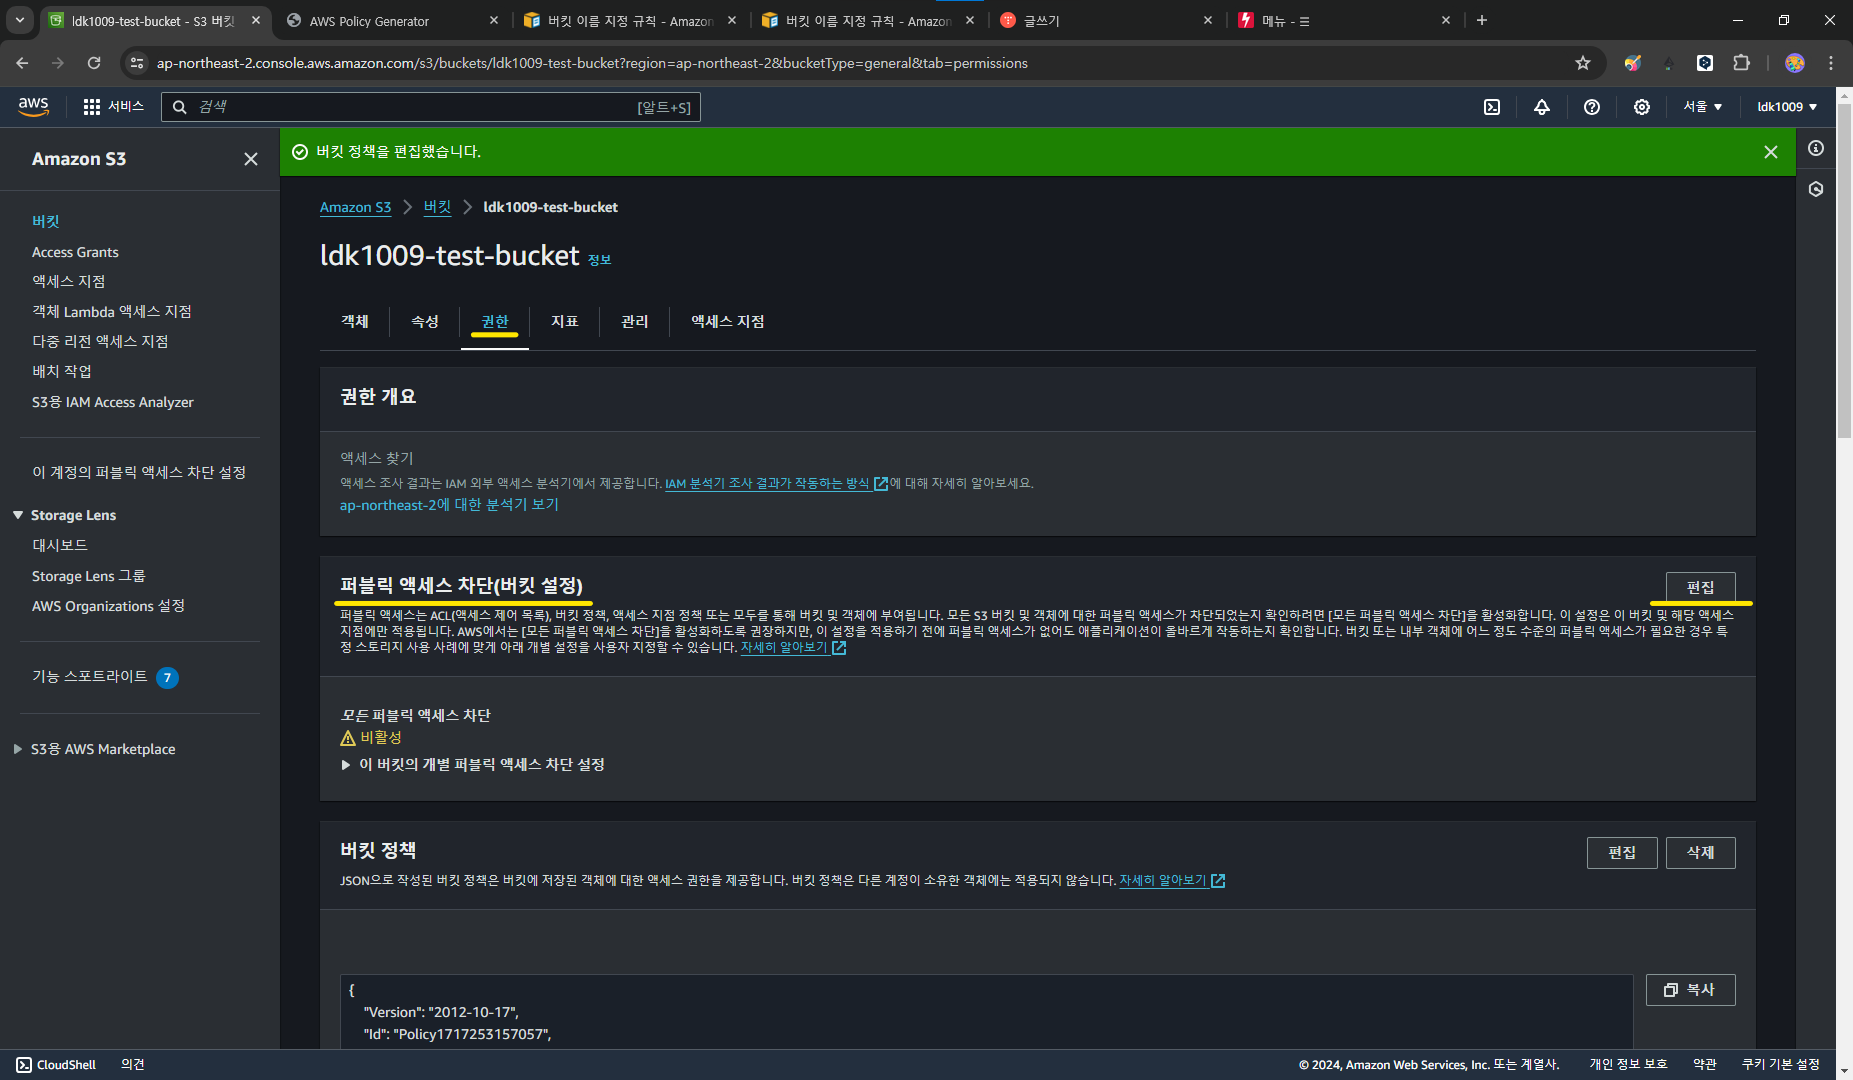1853x1080 pixels.
Task: Open the CloudShell terminal icon in top bar
Action: point(1492,107)
